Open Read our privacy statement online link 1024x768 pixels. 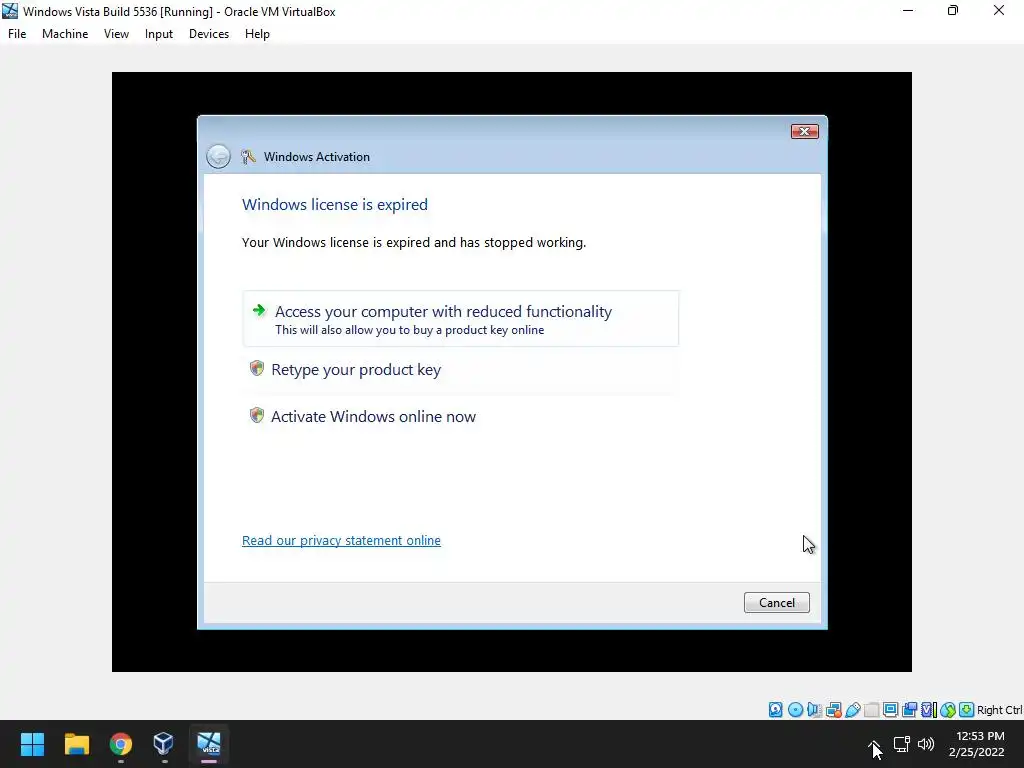341,540
